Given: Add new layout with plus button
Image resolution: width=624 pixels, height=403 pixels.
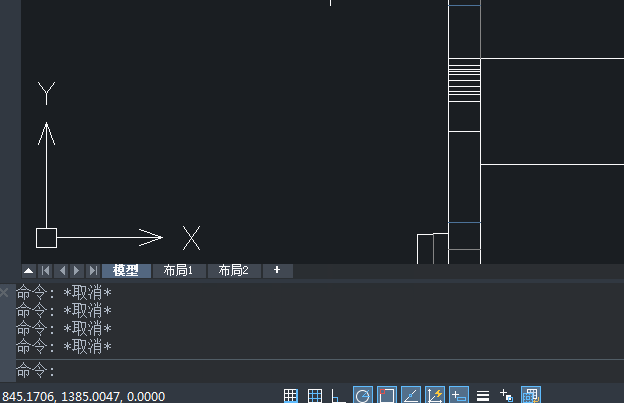Looking at the screenshot, I should coord(277,270).
